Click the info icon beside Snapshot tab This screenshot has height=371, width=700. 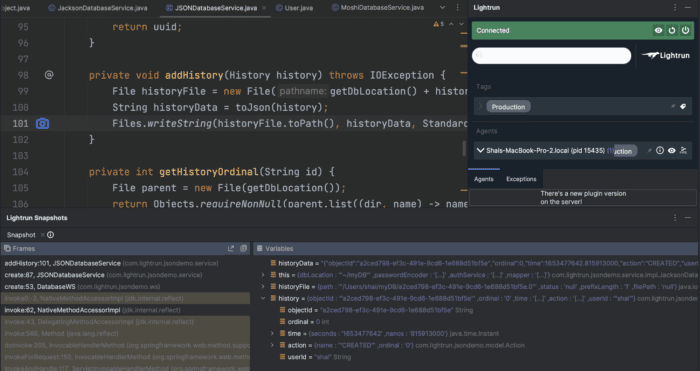[50, 235]
